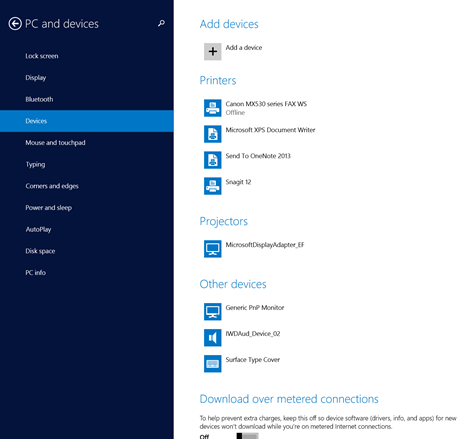Select the Snagit 12 printer icon
Screen dimensions: 468x439
coord(213,186)
